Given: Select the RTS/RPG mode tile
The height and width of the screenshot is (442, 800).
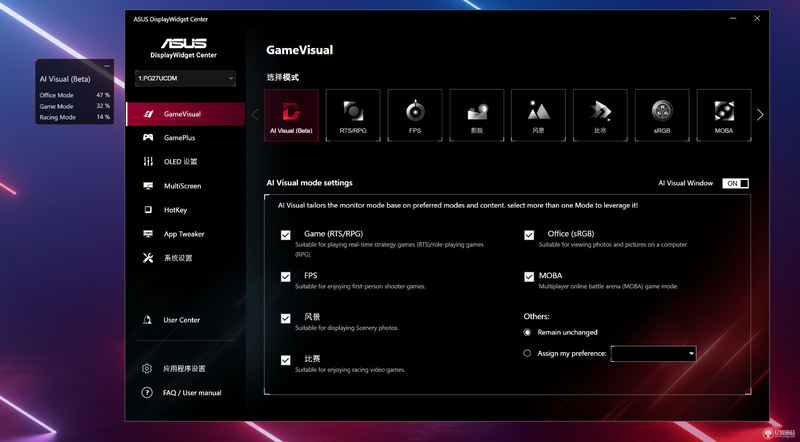Looking at the screenshot, I should coord(353,115).
